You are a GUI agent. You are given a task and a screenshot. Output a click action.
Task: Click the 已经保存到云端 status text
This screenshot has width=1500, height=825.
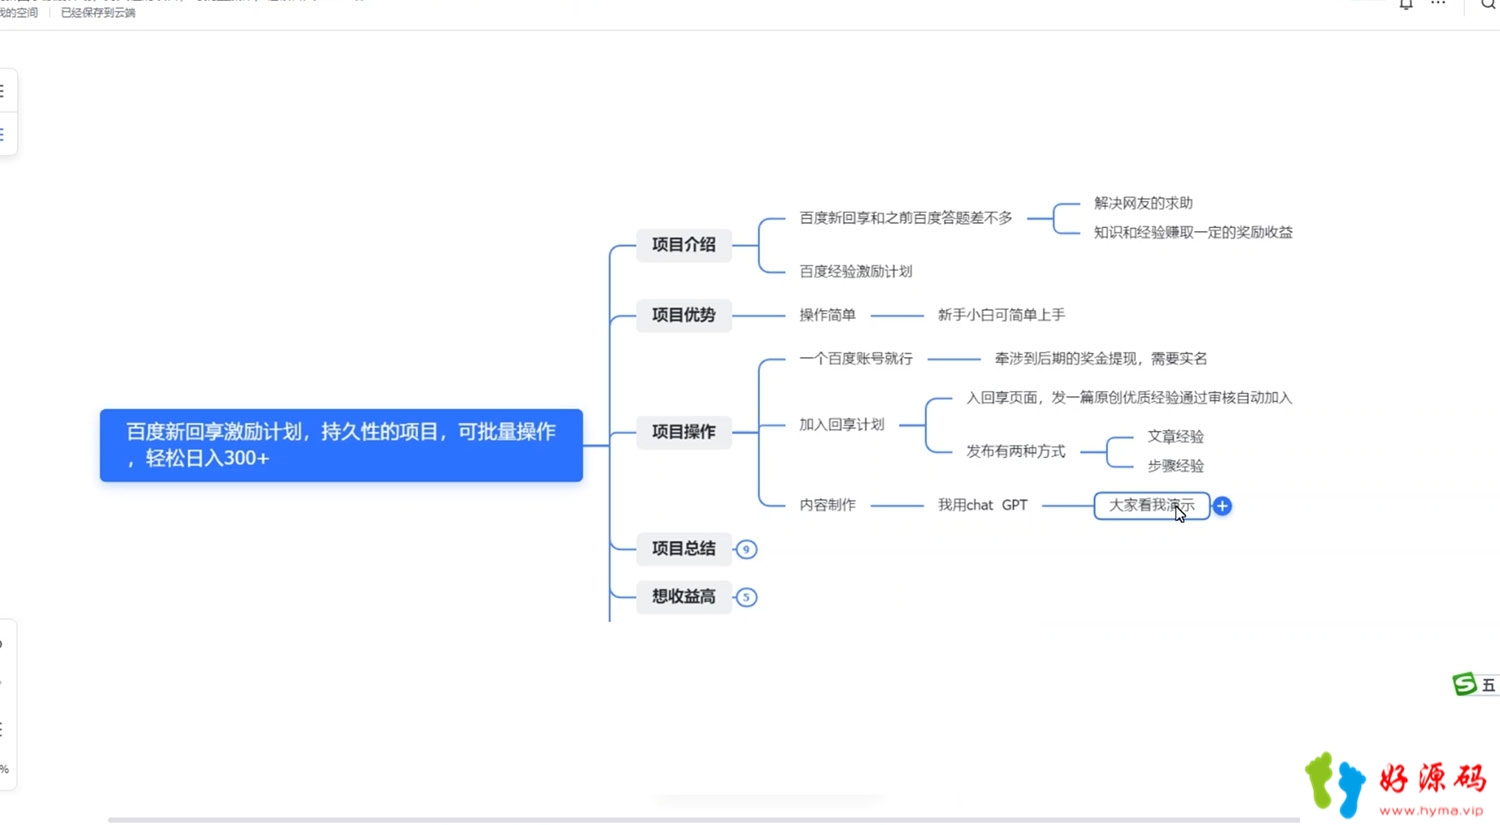tap(98, 13)
